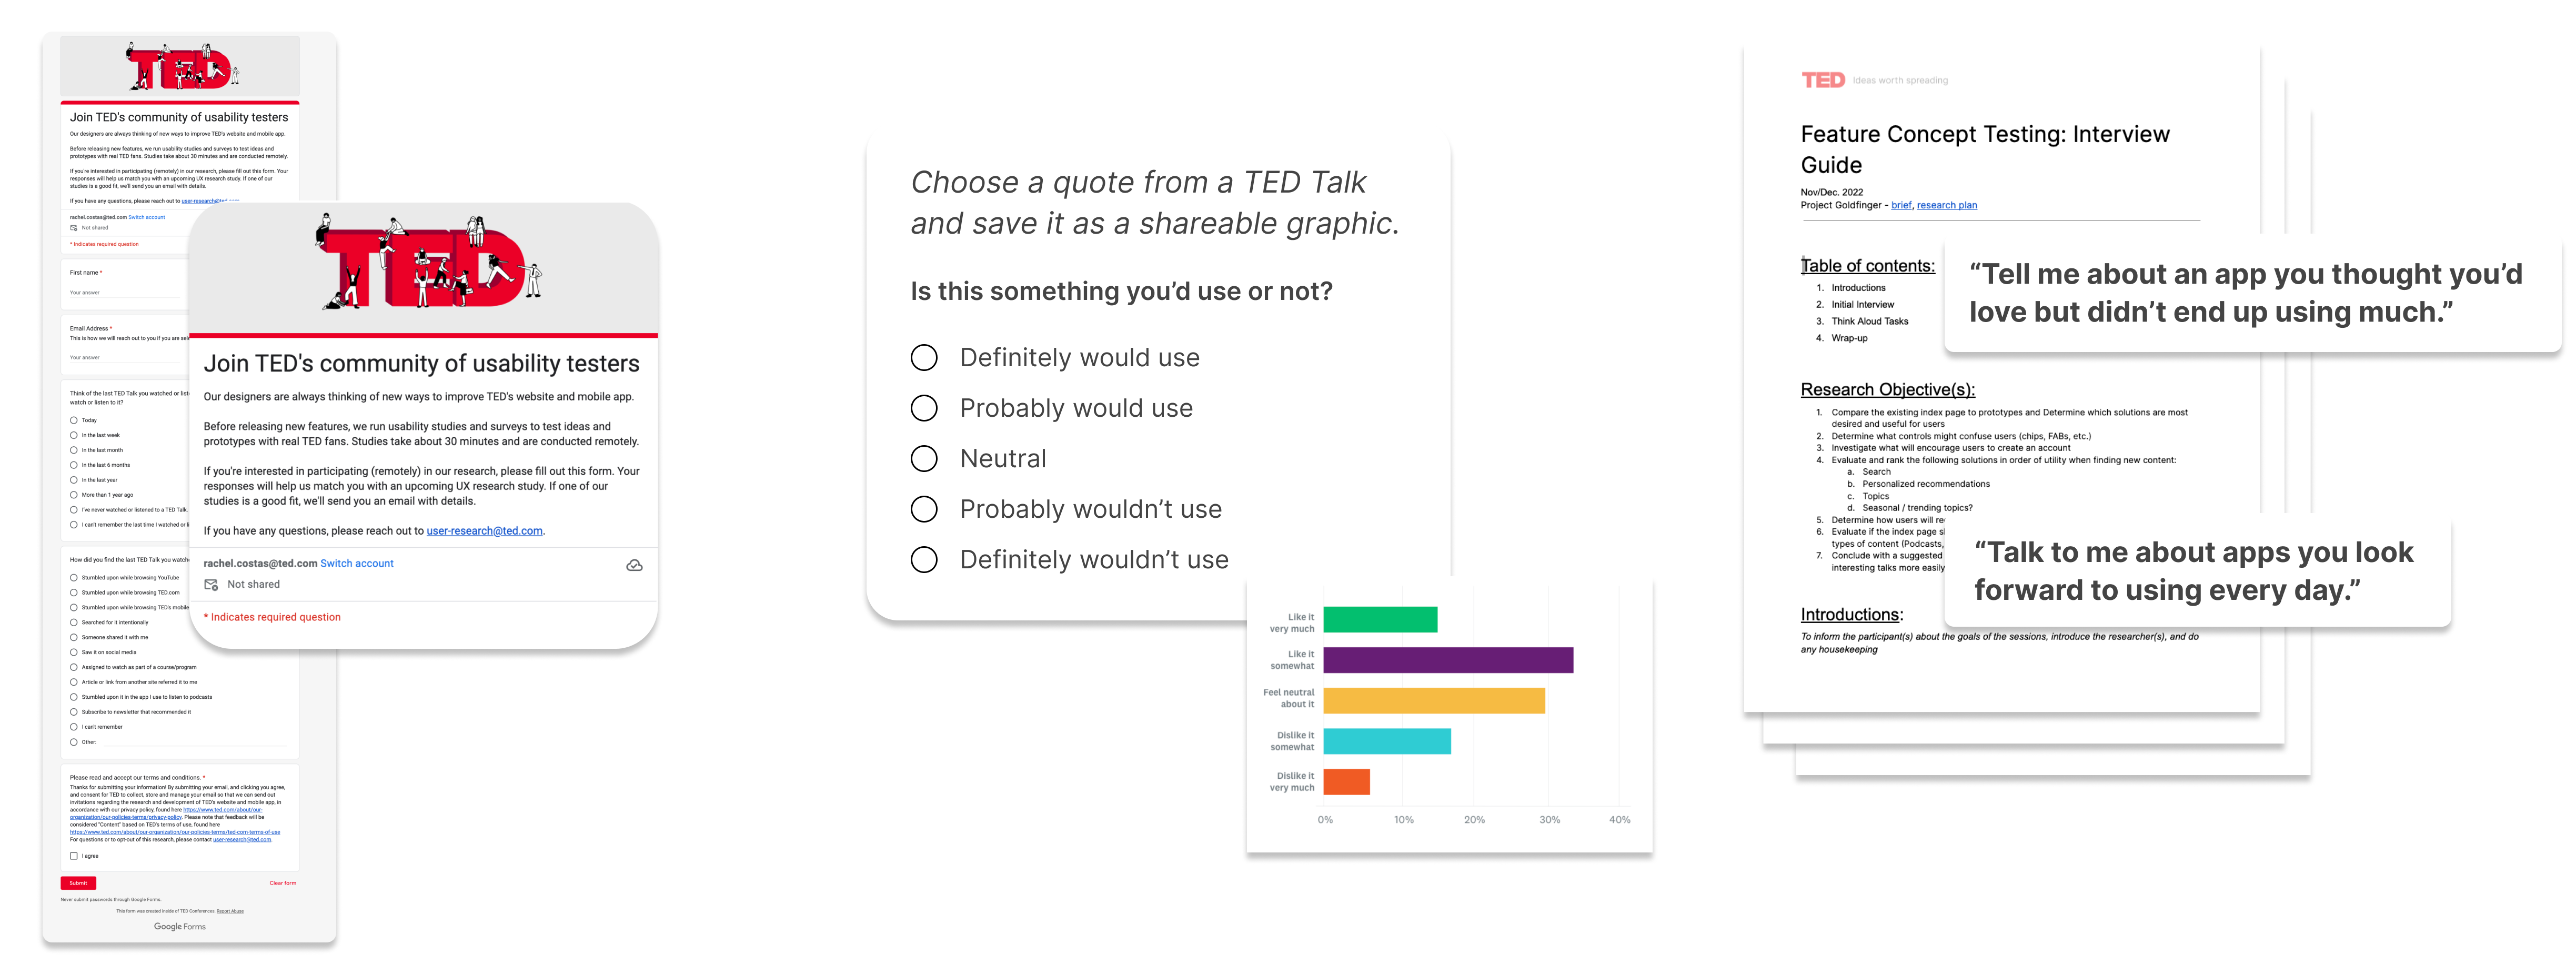Choose the 'Neutral' radio option
This screenshot has width=2576, height=974.
click(924, 459)
